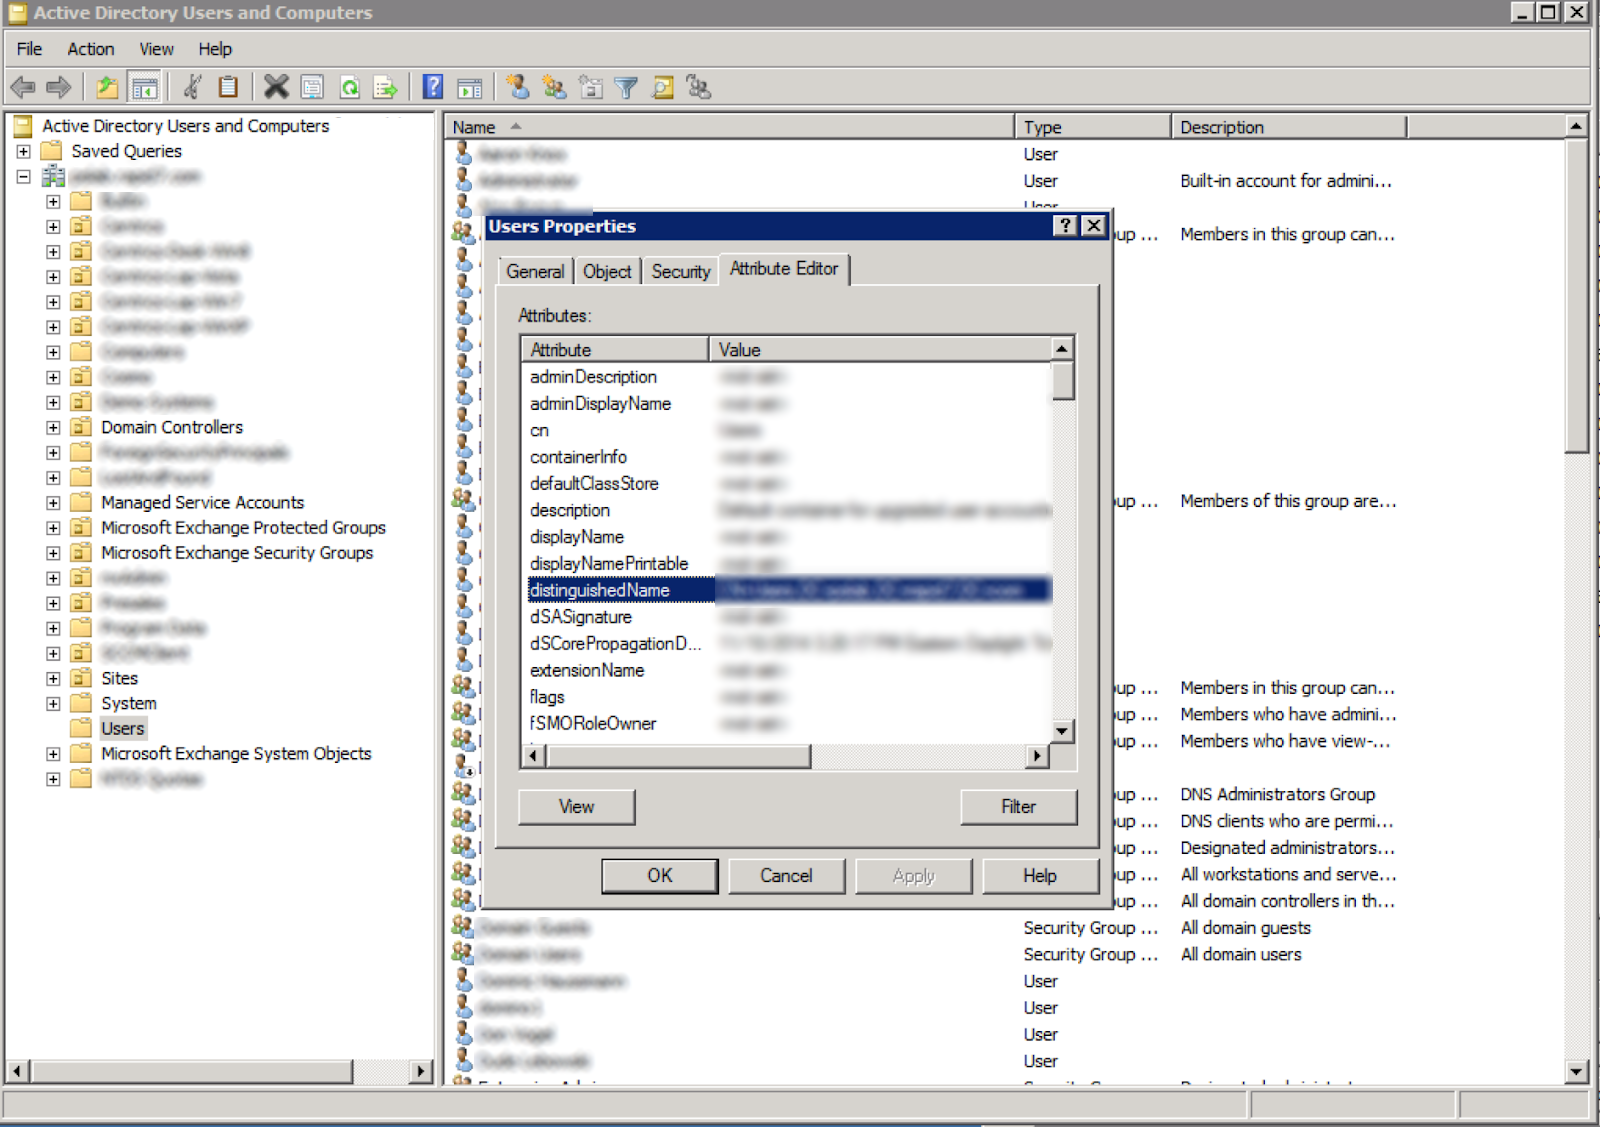Viewport: 1600px width, 1127px height.
Task: Select the Attribute Editor tab
Action: point(784,269)
